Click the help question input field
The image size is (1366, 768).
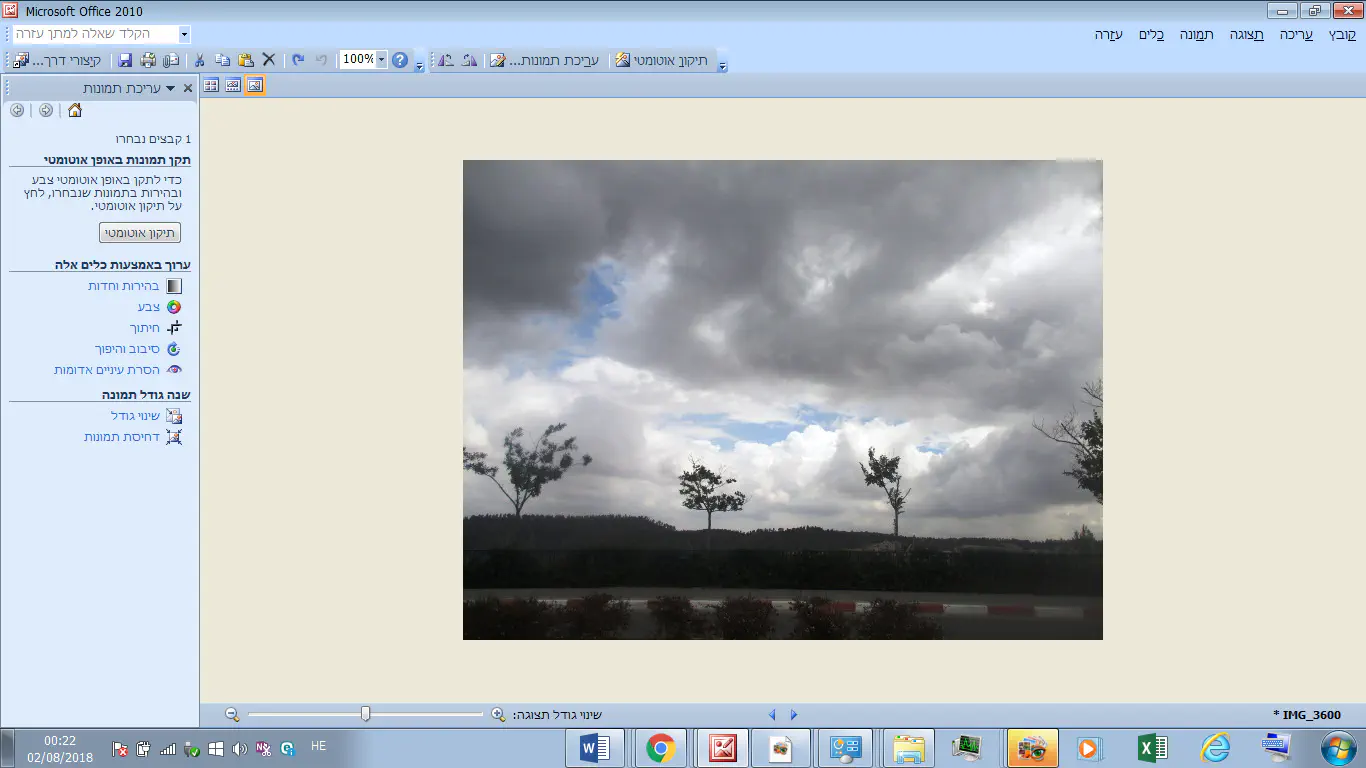(x=95, y=35)
